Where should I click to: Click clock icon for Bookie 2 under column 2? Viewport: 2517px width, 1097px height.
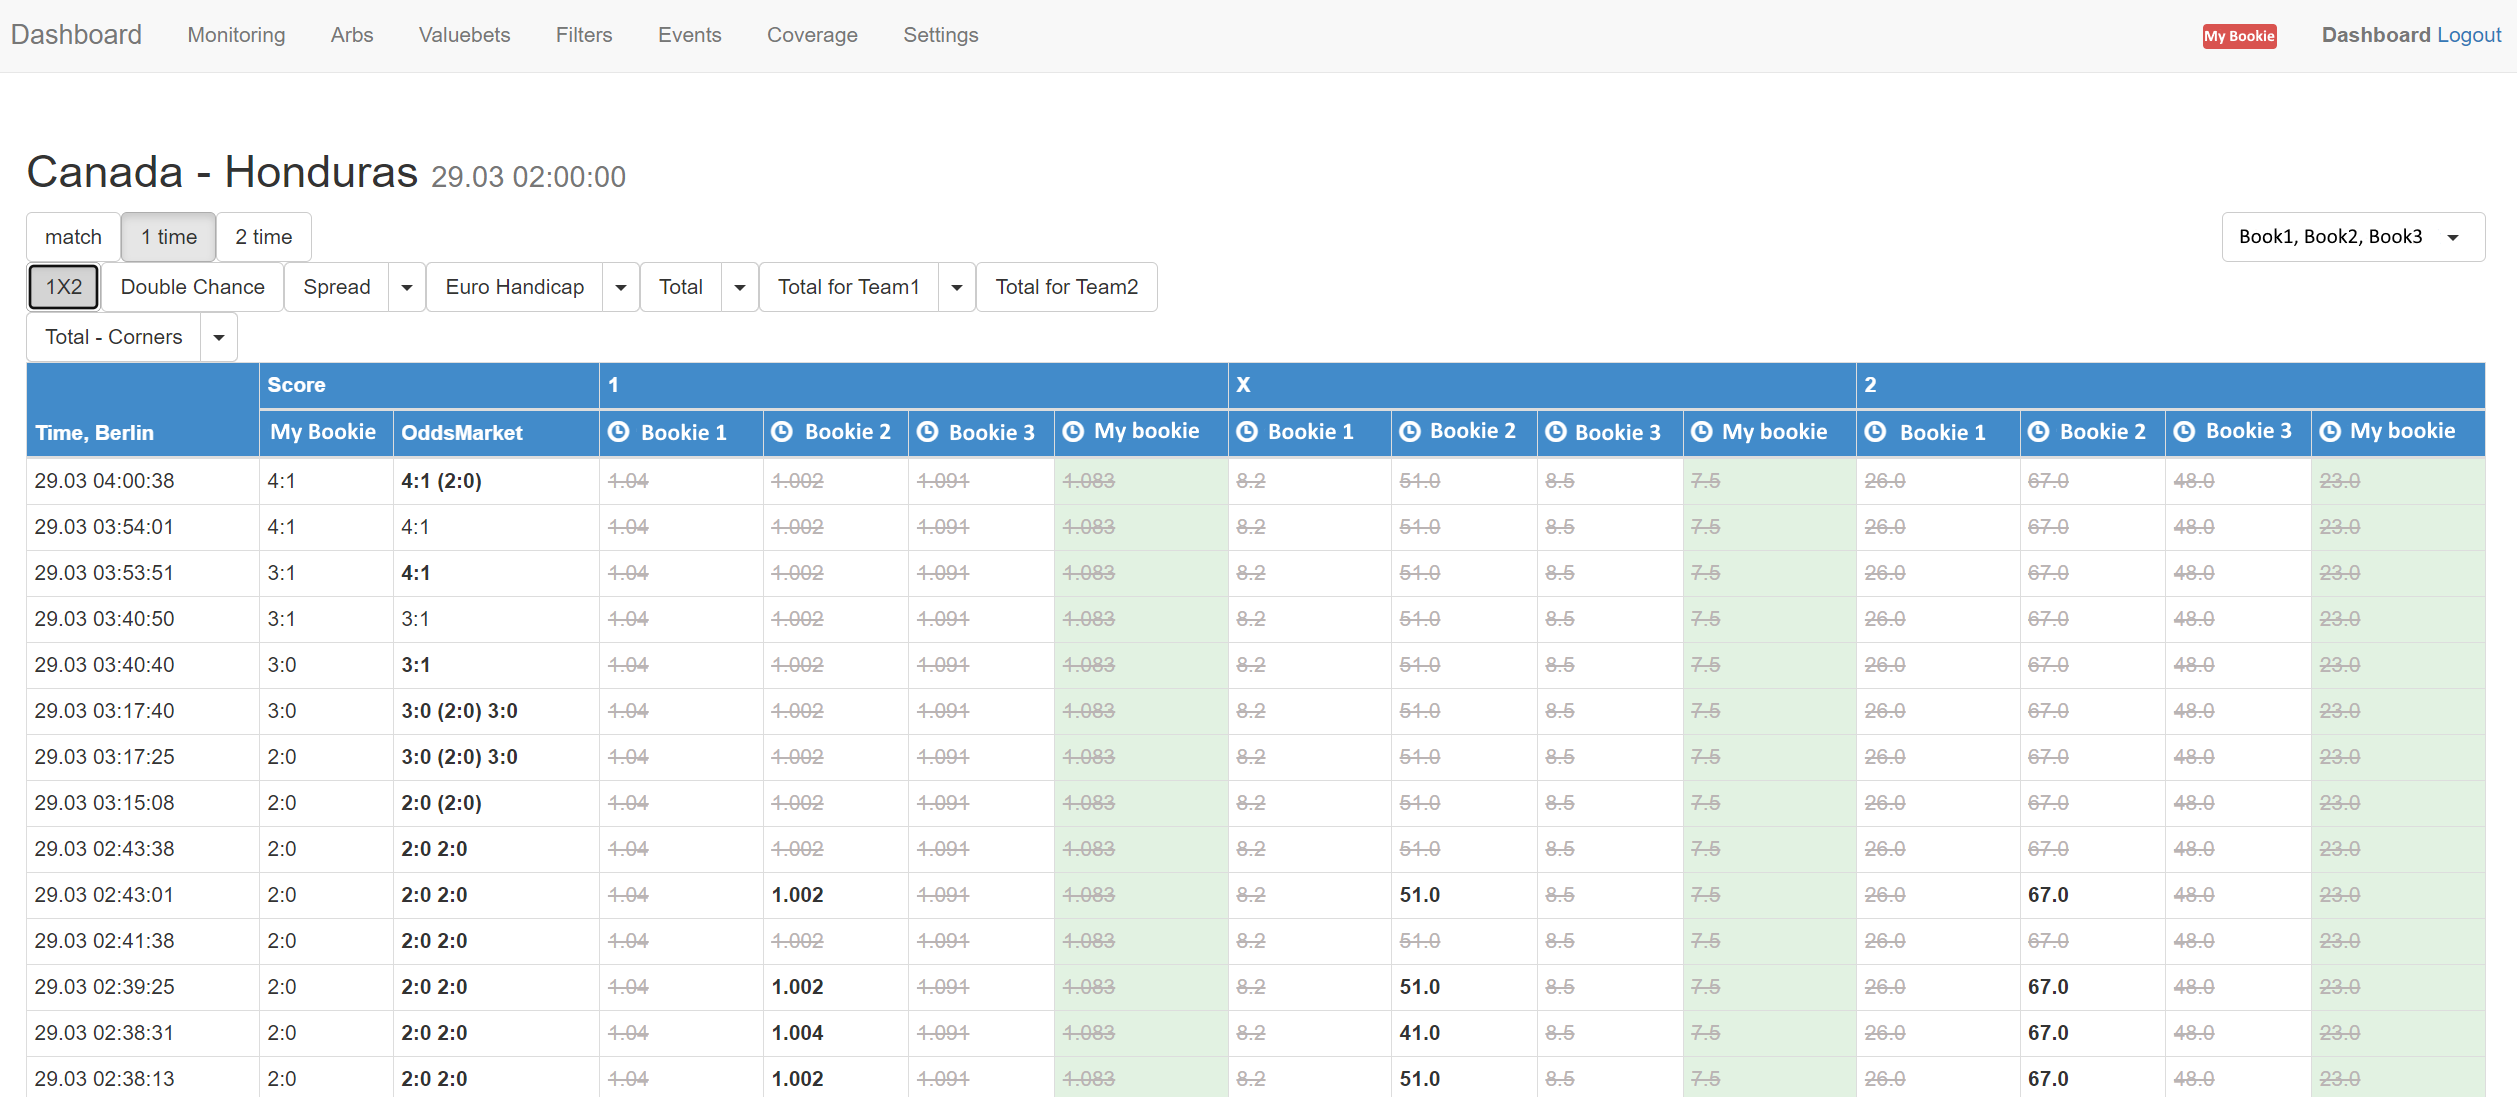coord(2039,432)
